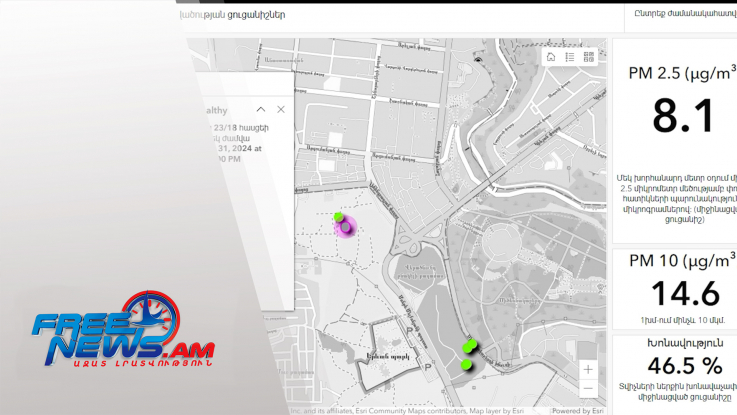The width and height of the screenshot is (737, 415).
Task: Zoom out with the minus button
Action: [588, 389]
